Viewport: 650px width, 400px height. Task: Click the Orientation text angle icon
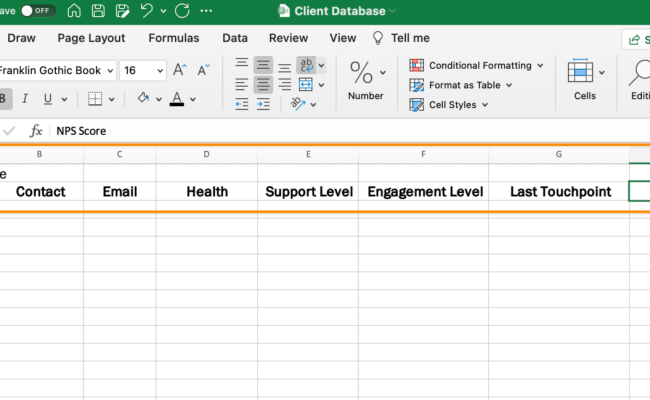(298, 104)
